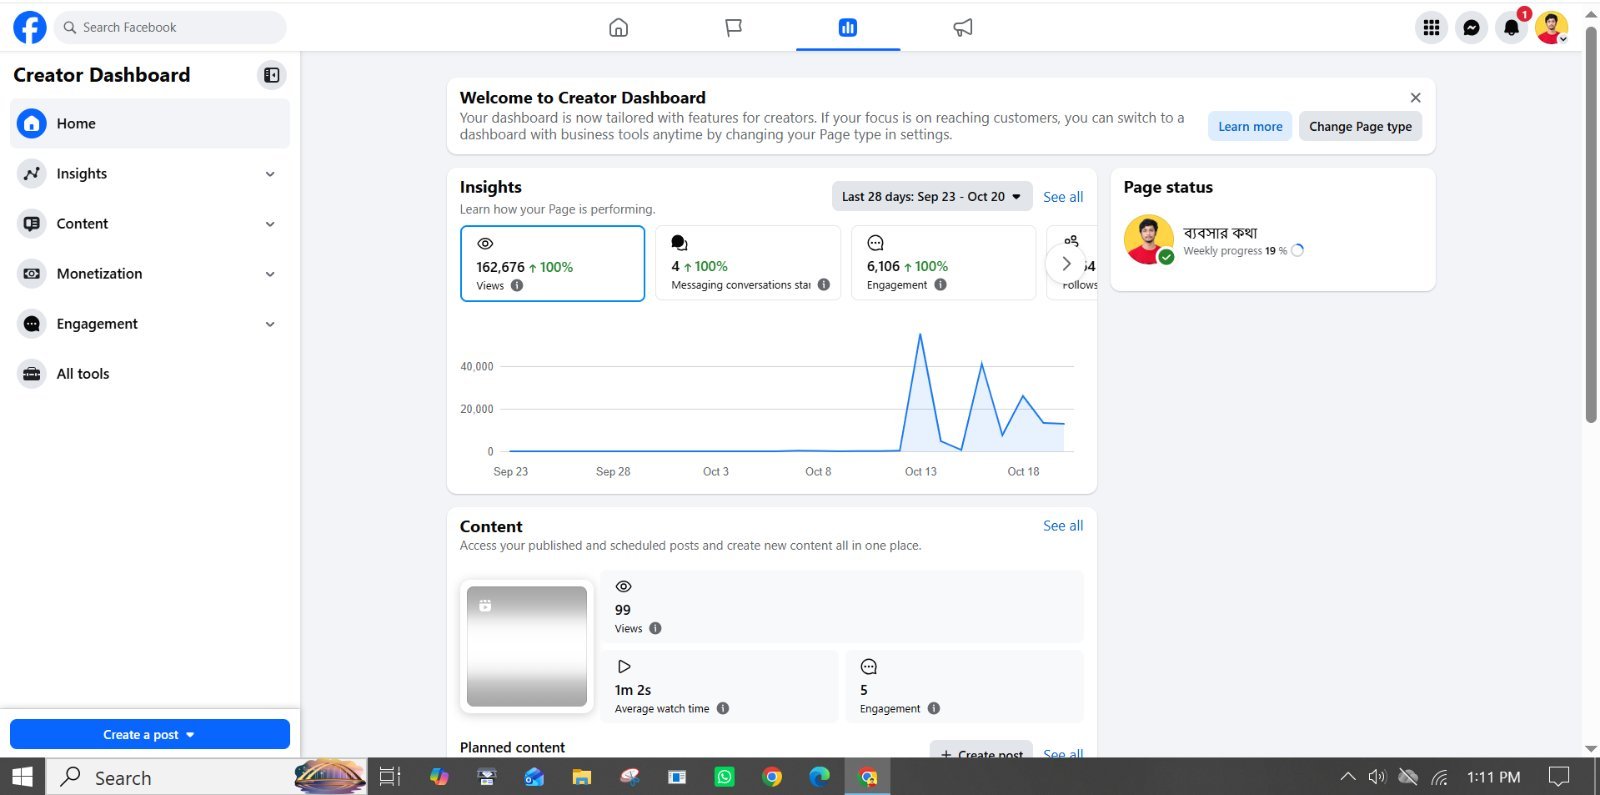The image size is (1600, 795).
Task: Open the Pages flag icon tab
Action: 733,27
